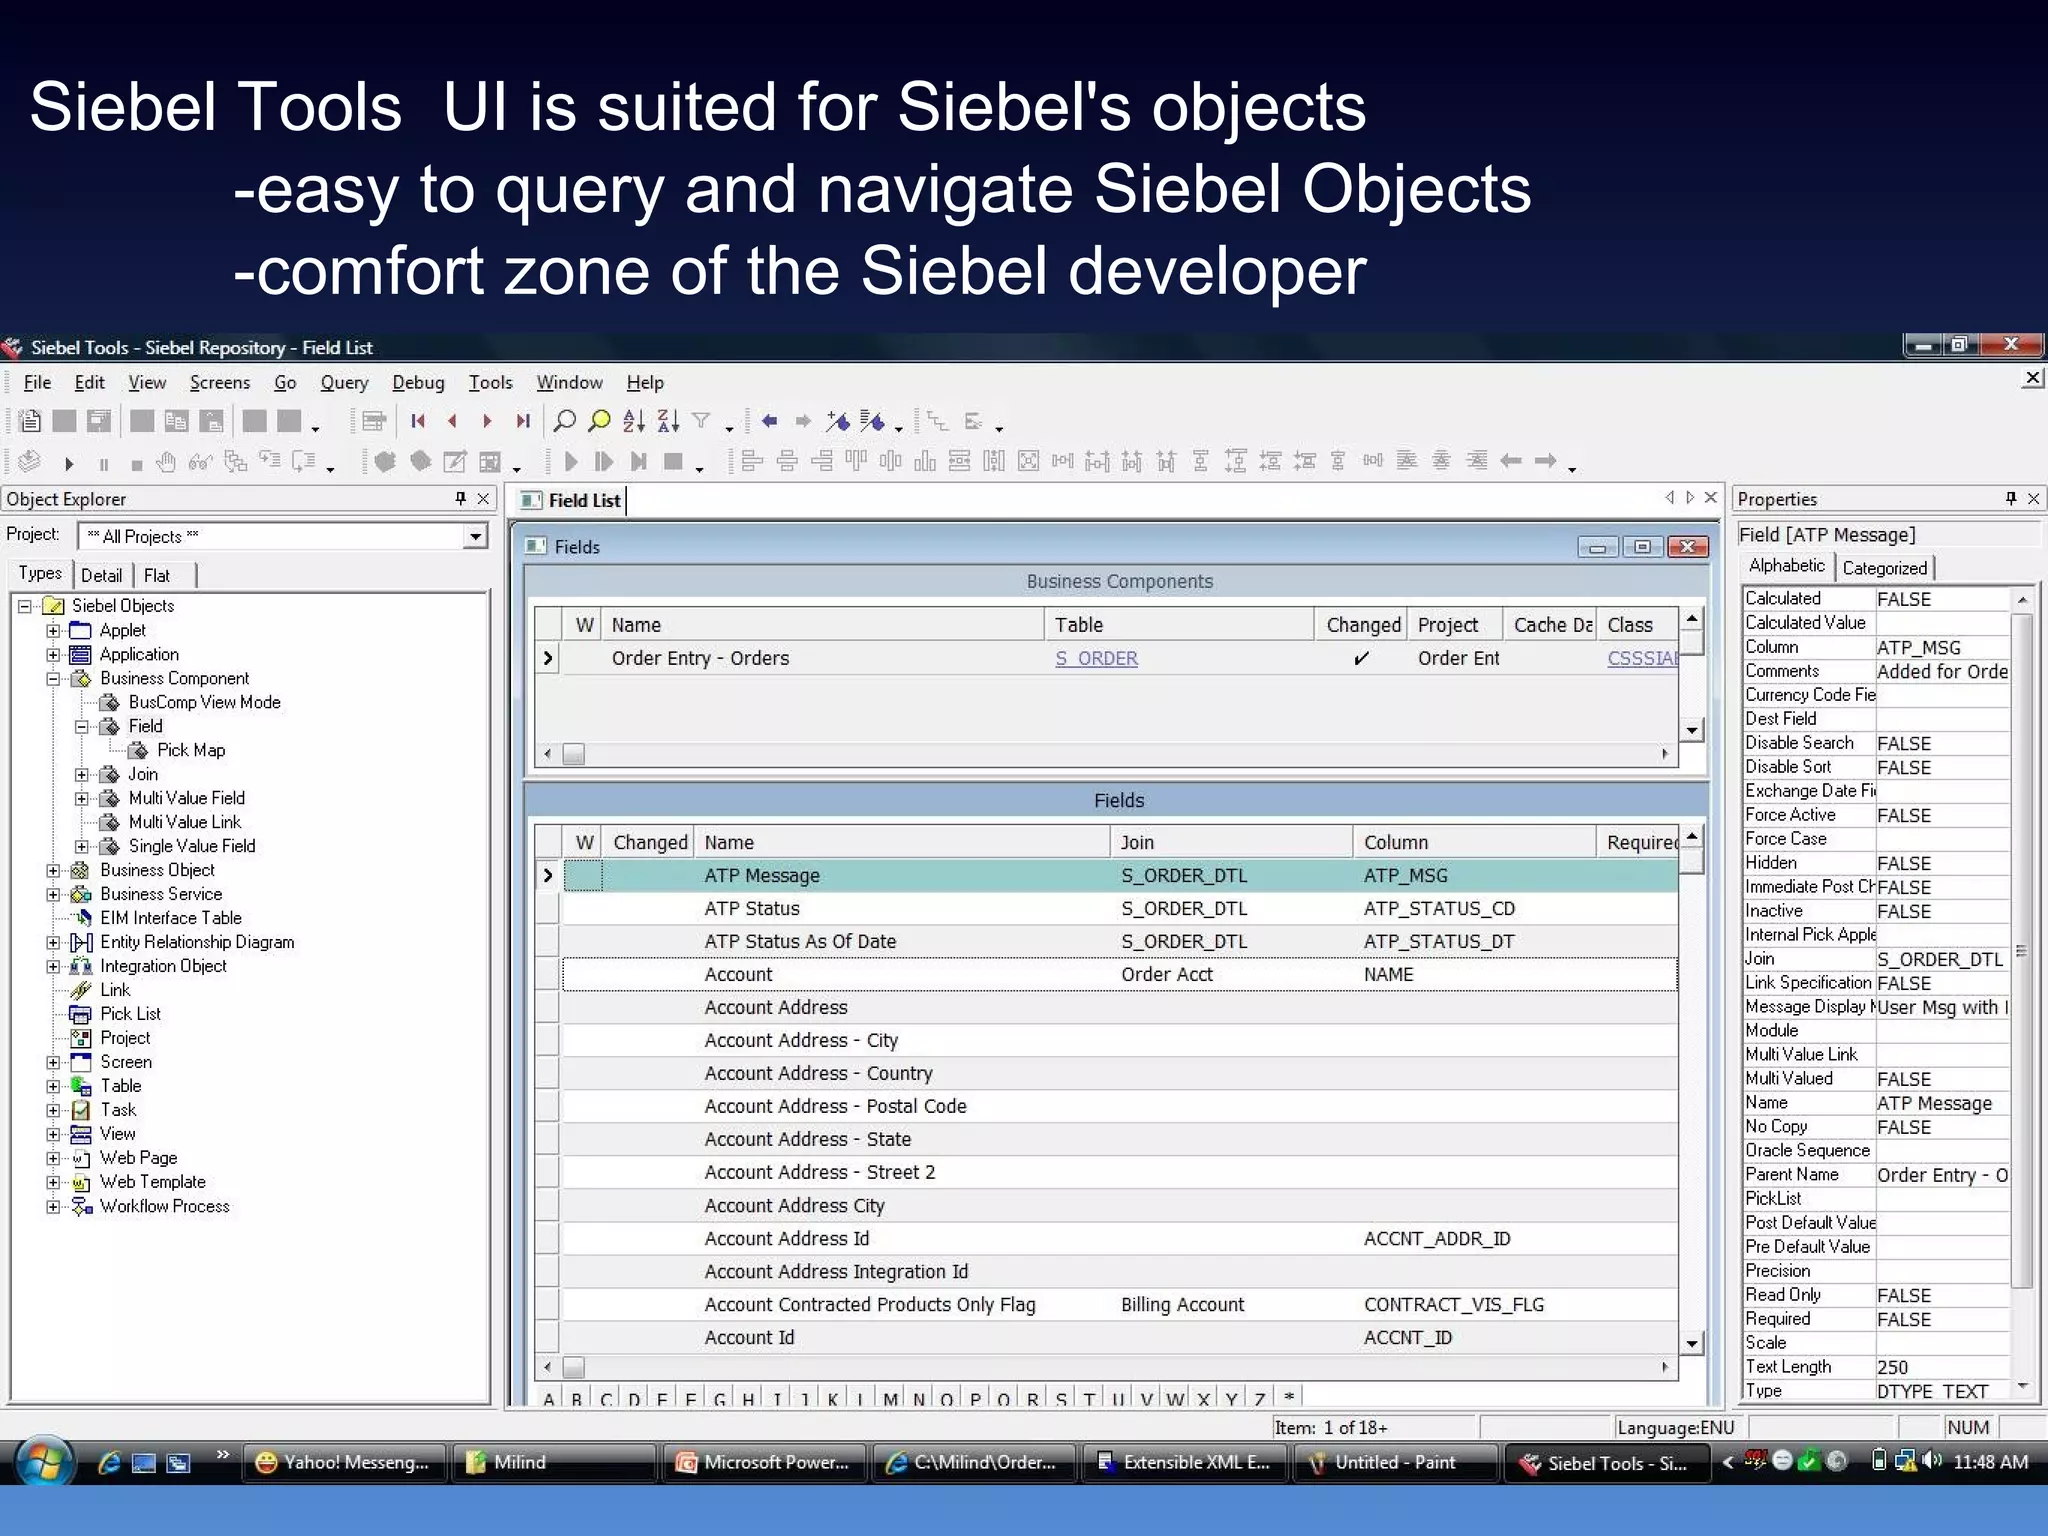Click Business Components horizontal scrollbar thumb

click(x=573, y=754)
